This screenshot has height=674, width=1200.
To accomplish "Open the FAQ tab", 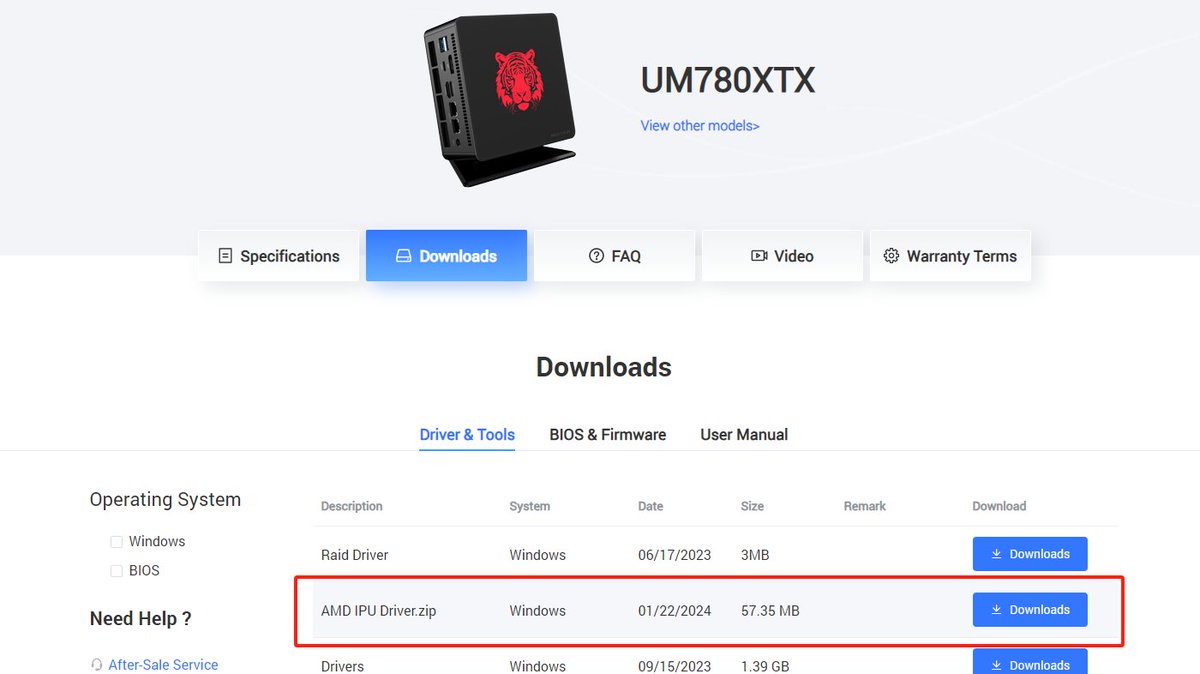I will pyautogui.click(x=614, y=256).
